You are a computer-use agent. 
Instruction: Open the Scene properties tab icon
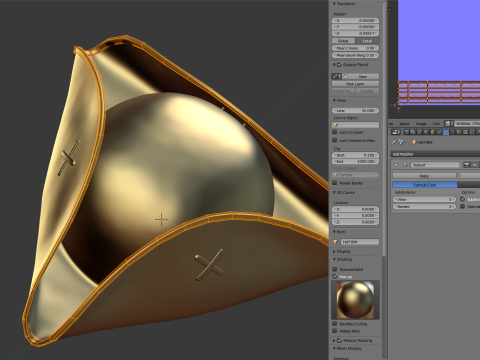pyautogui.click(x=419, y=132)
